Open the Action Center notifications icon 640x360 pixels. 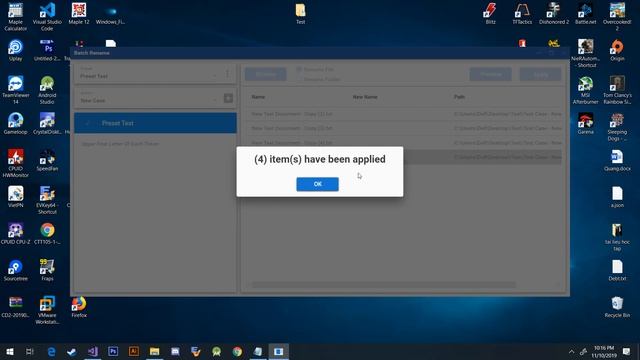point(627,351)
